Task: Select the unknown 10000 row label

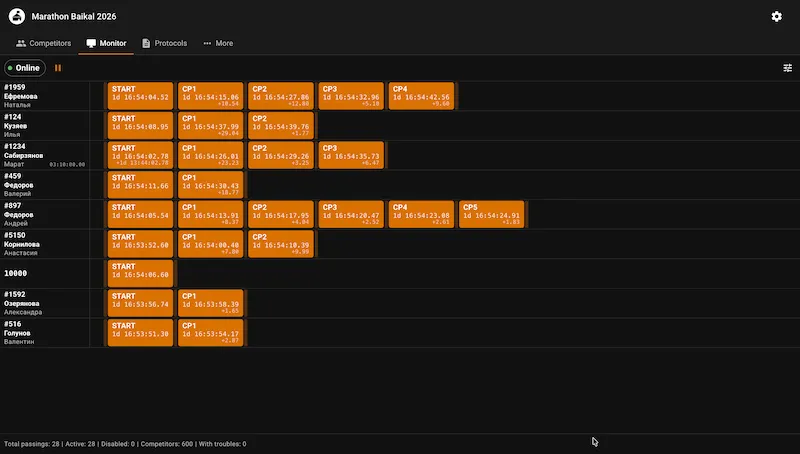Action: 45,273
